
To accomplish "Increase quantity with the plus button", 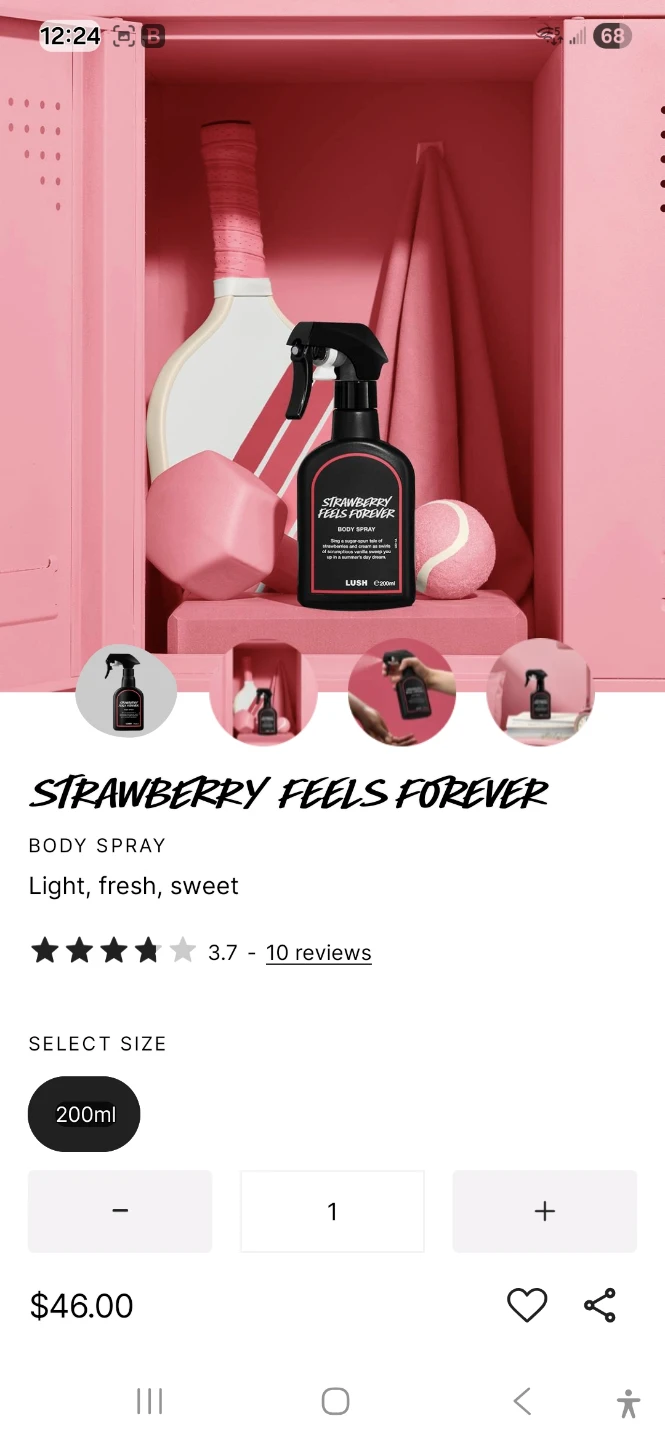I will tap(545, 1211).
